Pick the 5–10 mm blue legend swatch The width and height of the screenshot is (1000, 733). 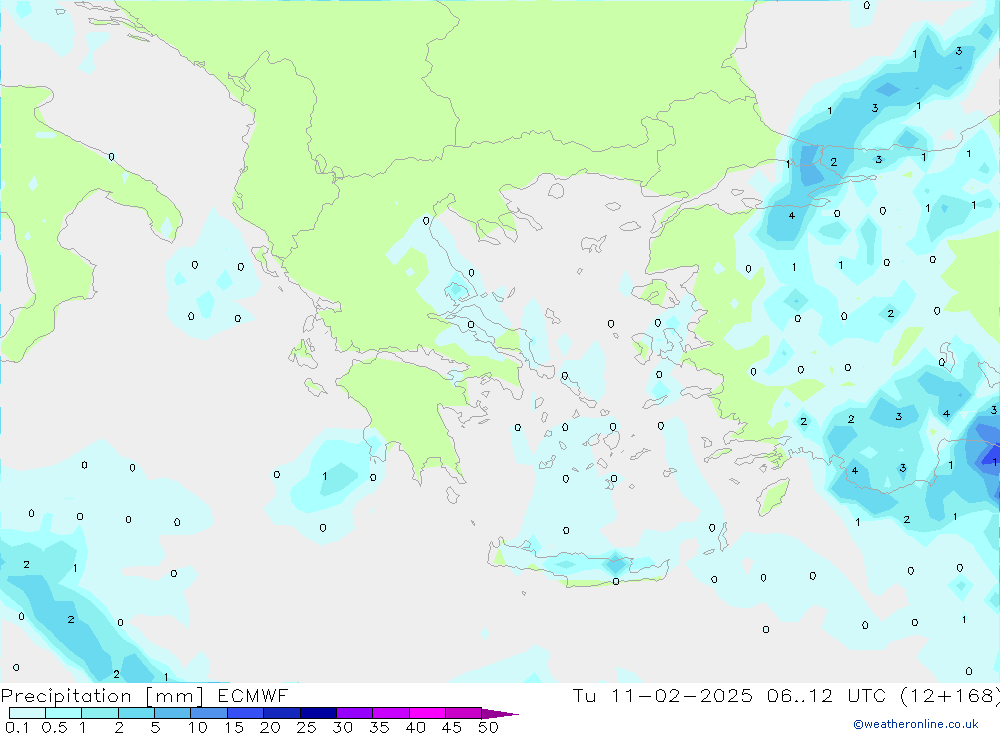[172, 713]
